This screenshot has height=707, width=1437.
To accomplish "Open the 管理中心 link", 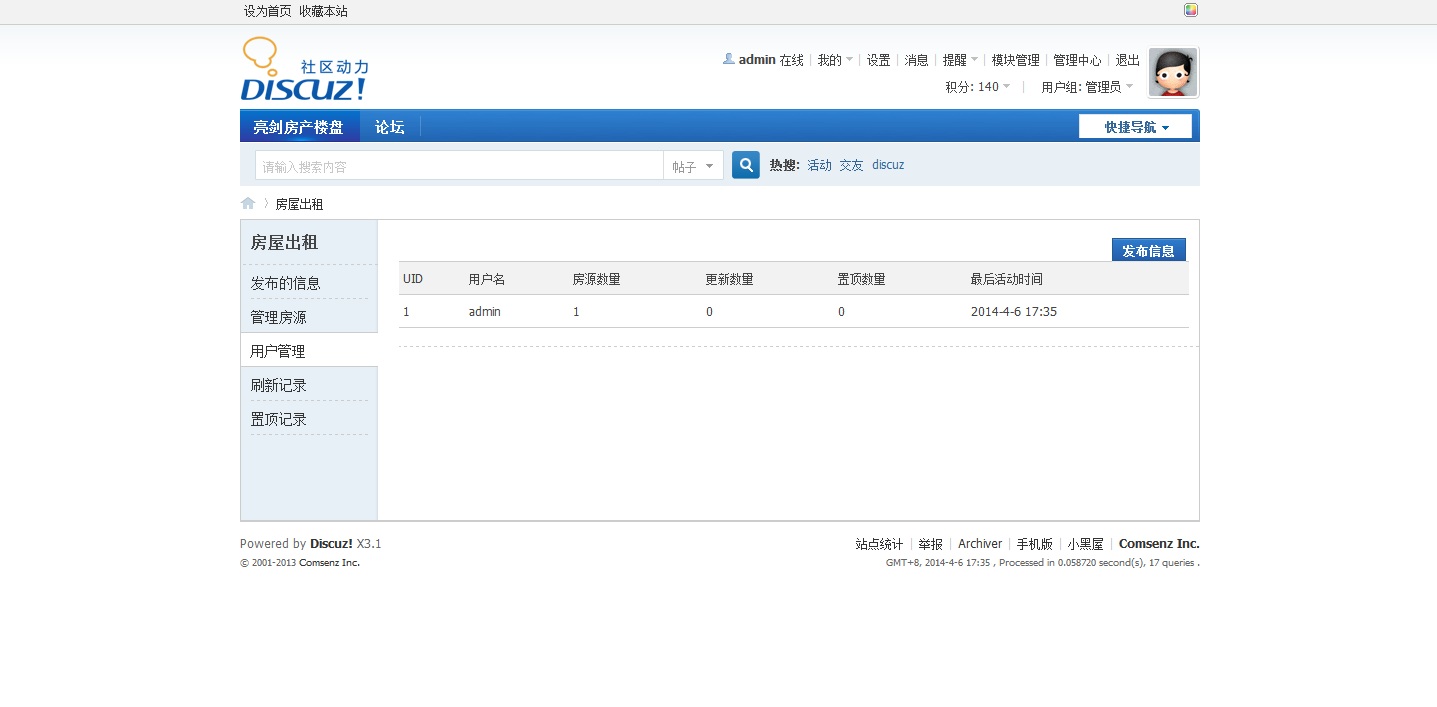I will (x=1077, y=60).
